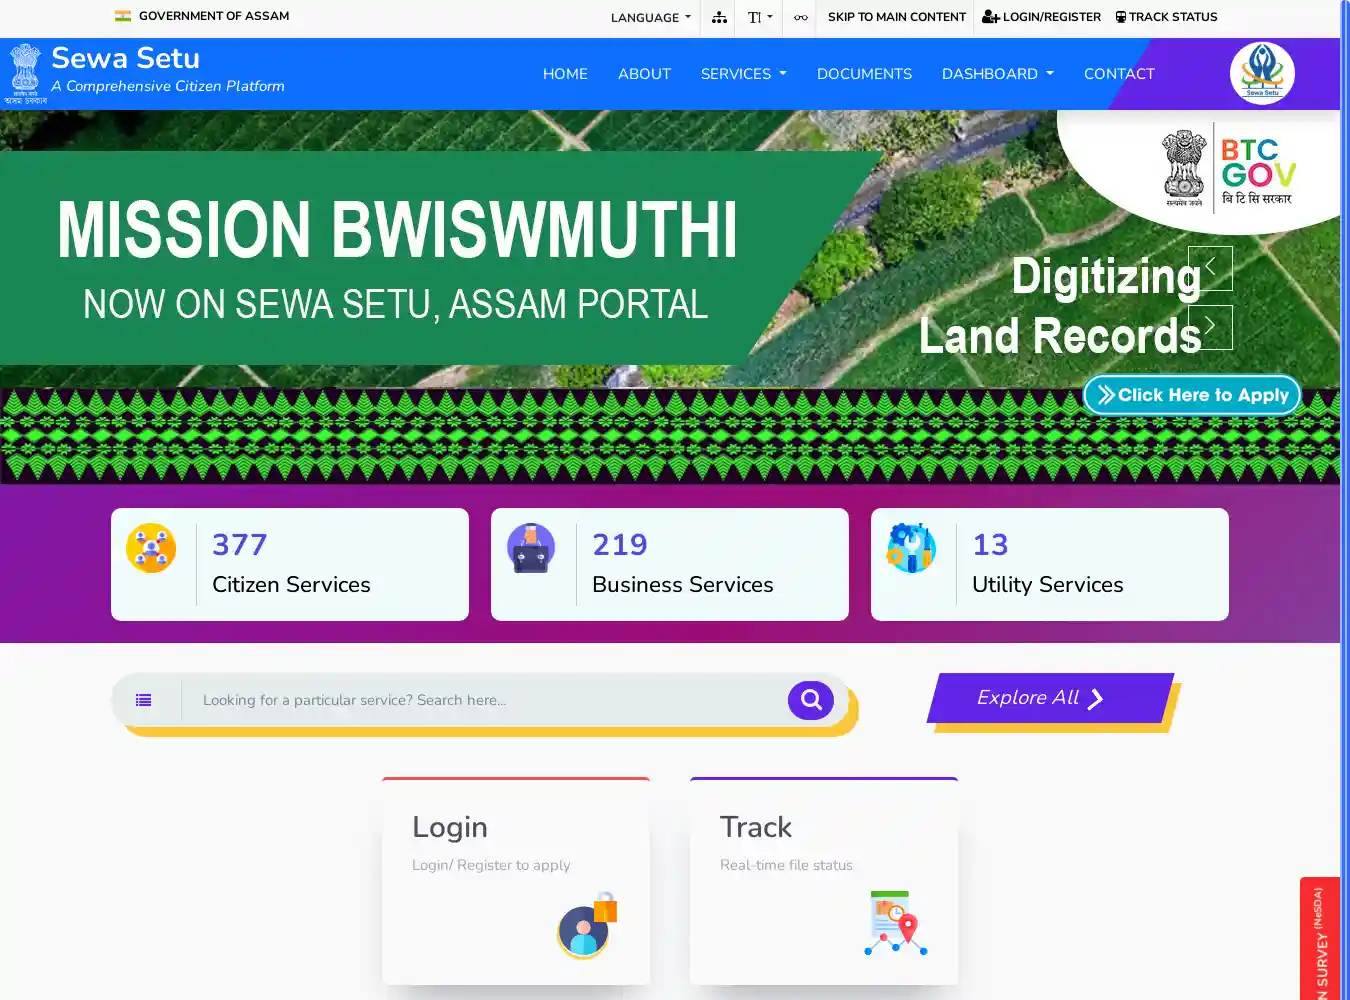
Task: Open the red SURVEY side tab
Action: click(x=1320, y=939)
